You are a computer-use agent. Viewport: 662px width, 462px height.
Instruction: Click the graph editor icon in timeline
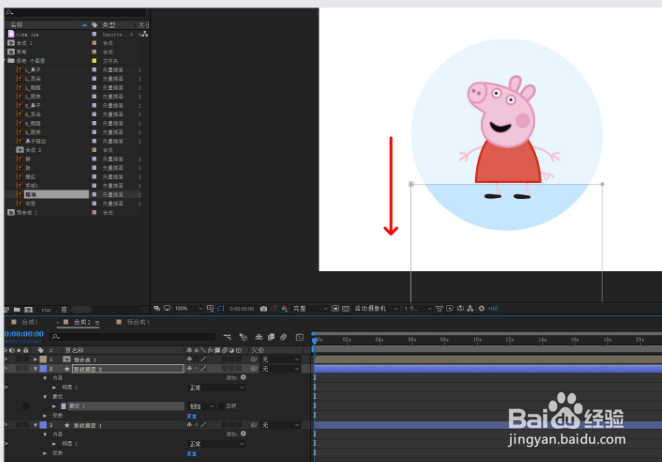click(299, 337)
